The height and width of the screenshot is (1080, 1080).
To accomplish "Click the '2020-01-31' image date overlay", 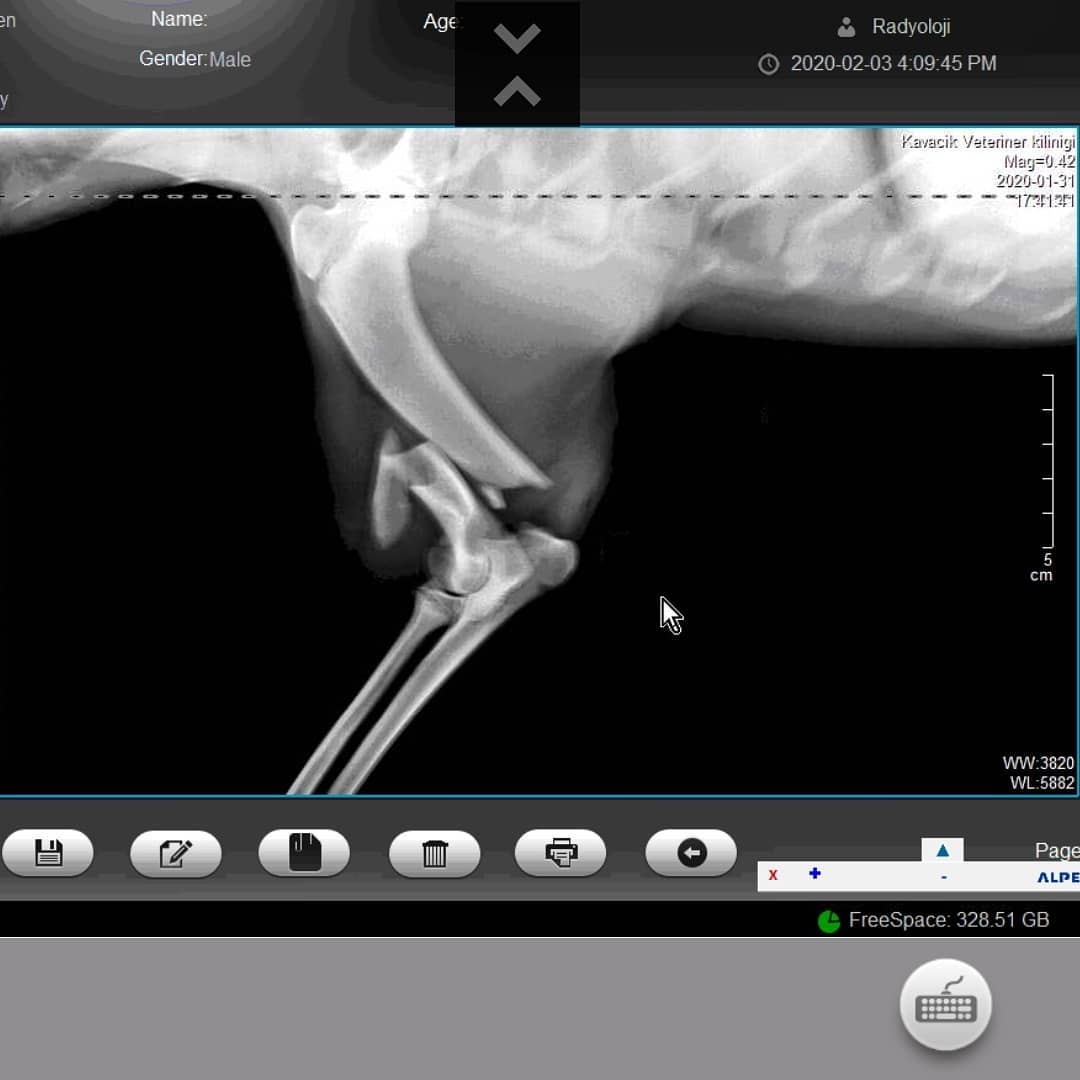I will 1035,180.
